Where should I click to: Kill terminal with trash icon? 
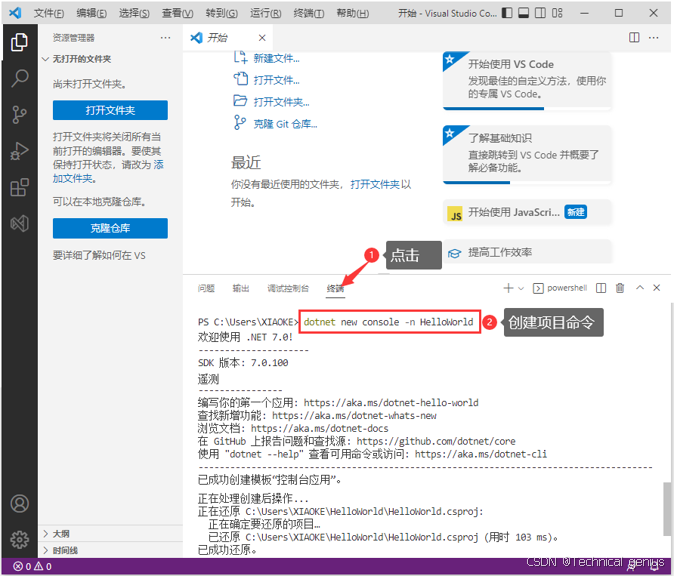pos(620,288)
